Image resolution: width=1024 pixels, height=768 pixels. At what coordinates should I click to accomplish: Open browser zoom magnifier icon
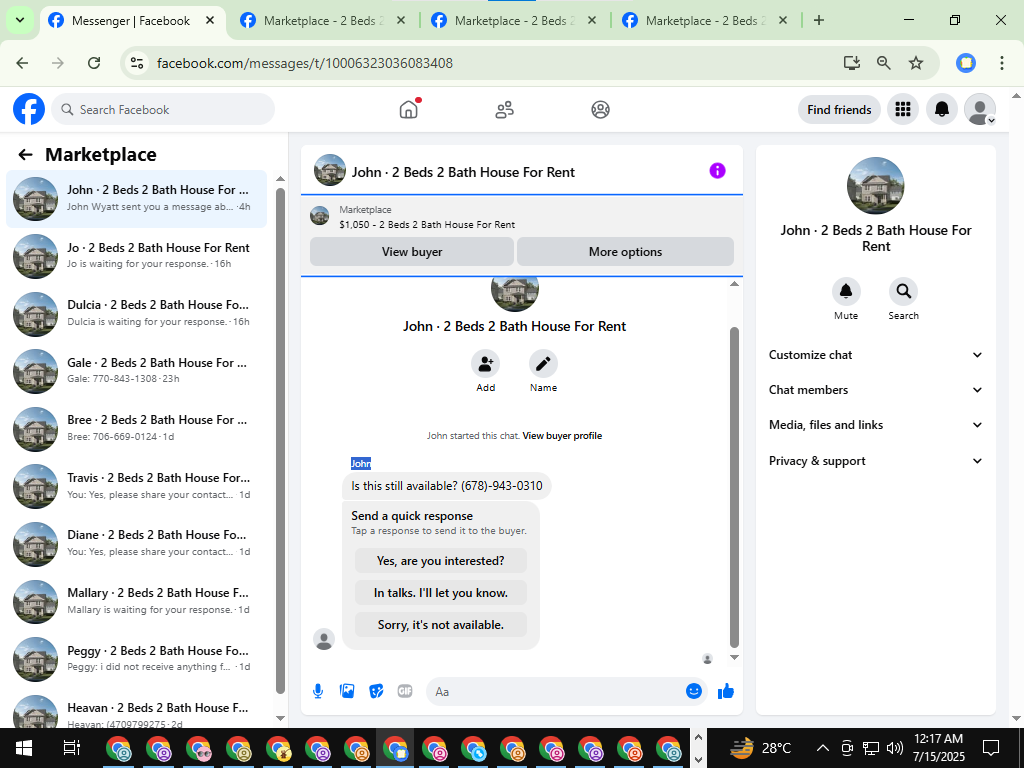pyautogui.click(x=884, y=63)
